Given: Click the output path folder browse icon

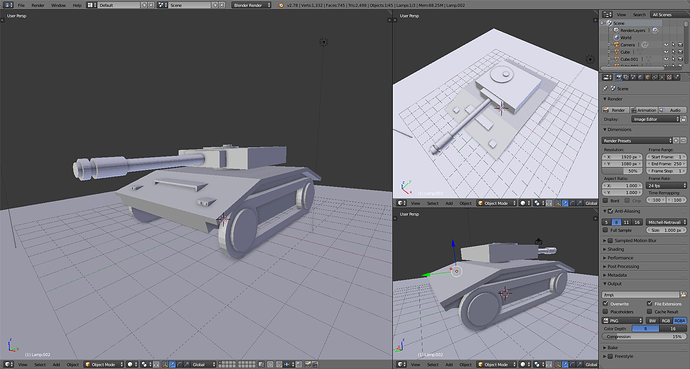Looking at the screenshot, I should (x=683, y=295).
